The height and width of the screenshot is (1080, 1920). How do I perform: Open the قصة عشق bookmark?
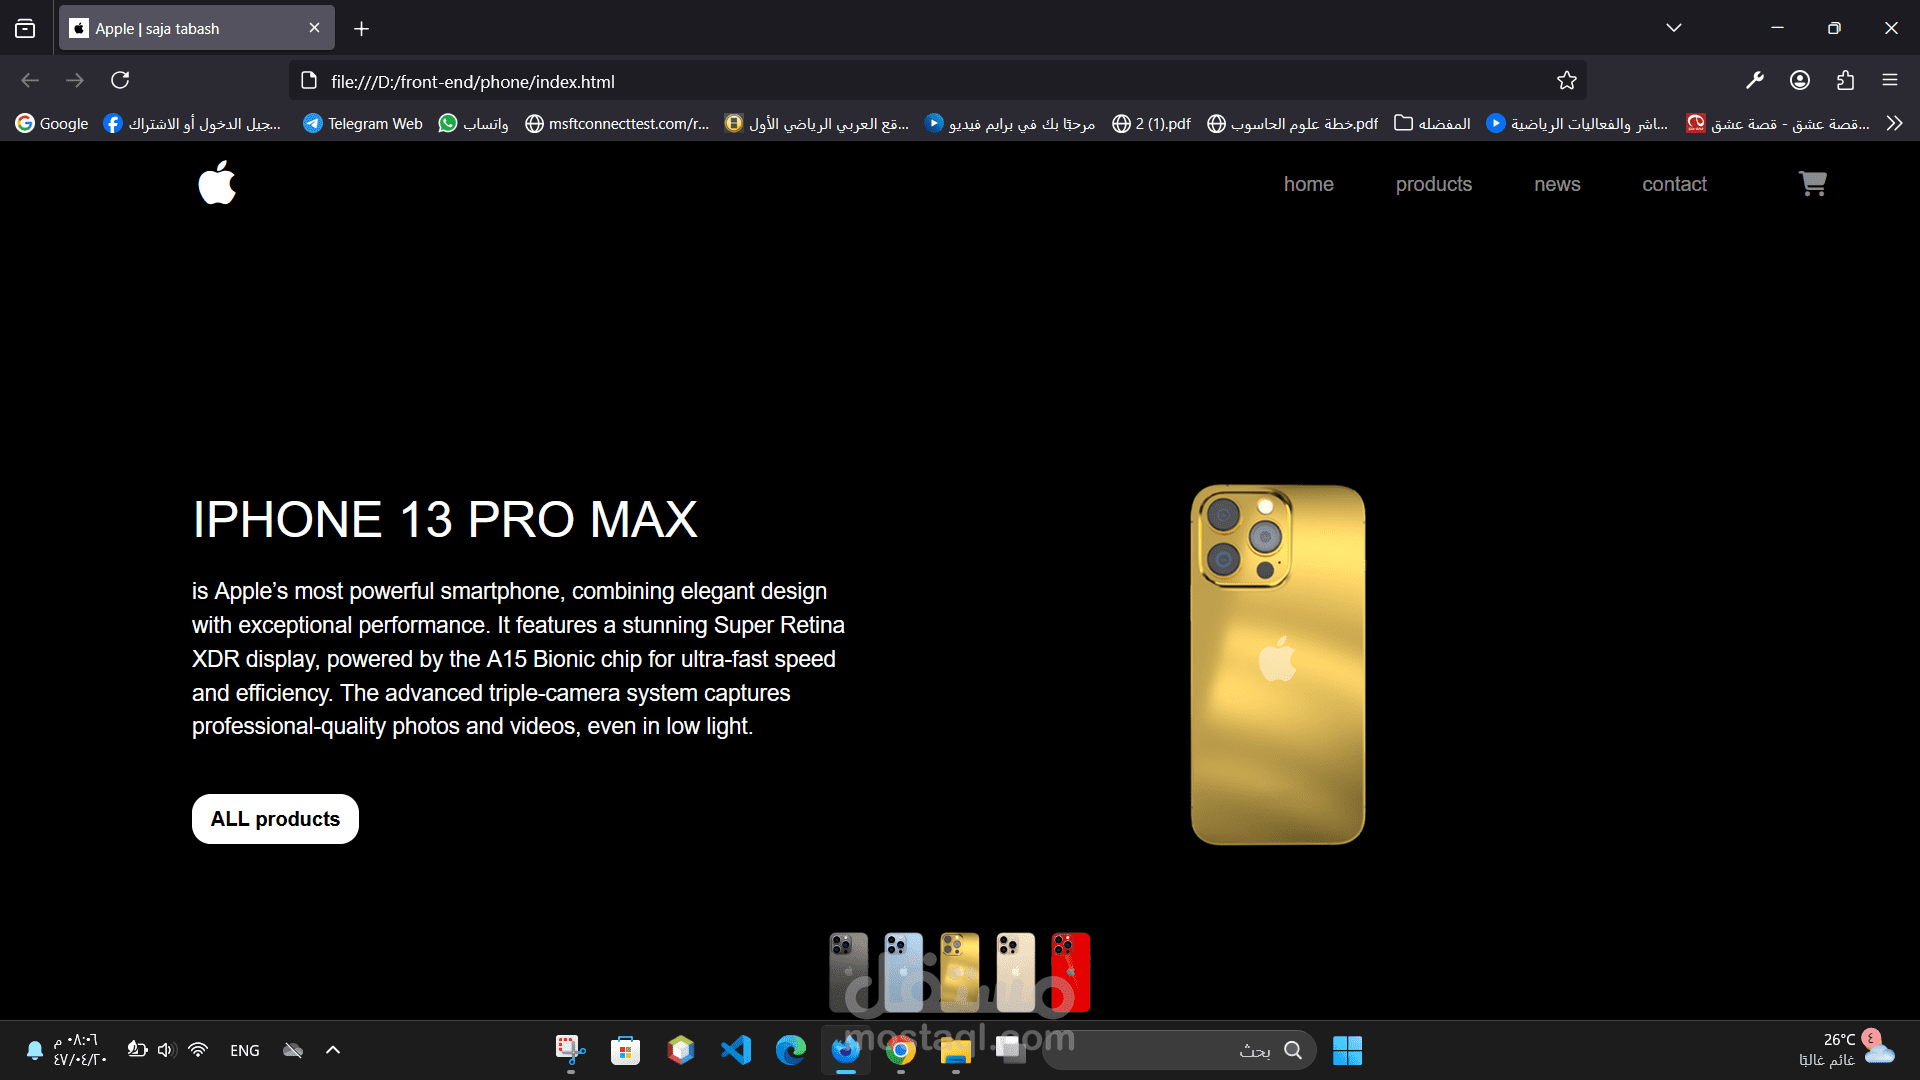1778,123
